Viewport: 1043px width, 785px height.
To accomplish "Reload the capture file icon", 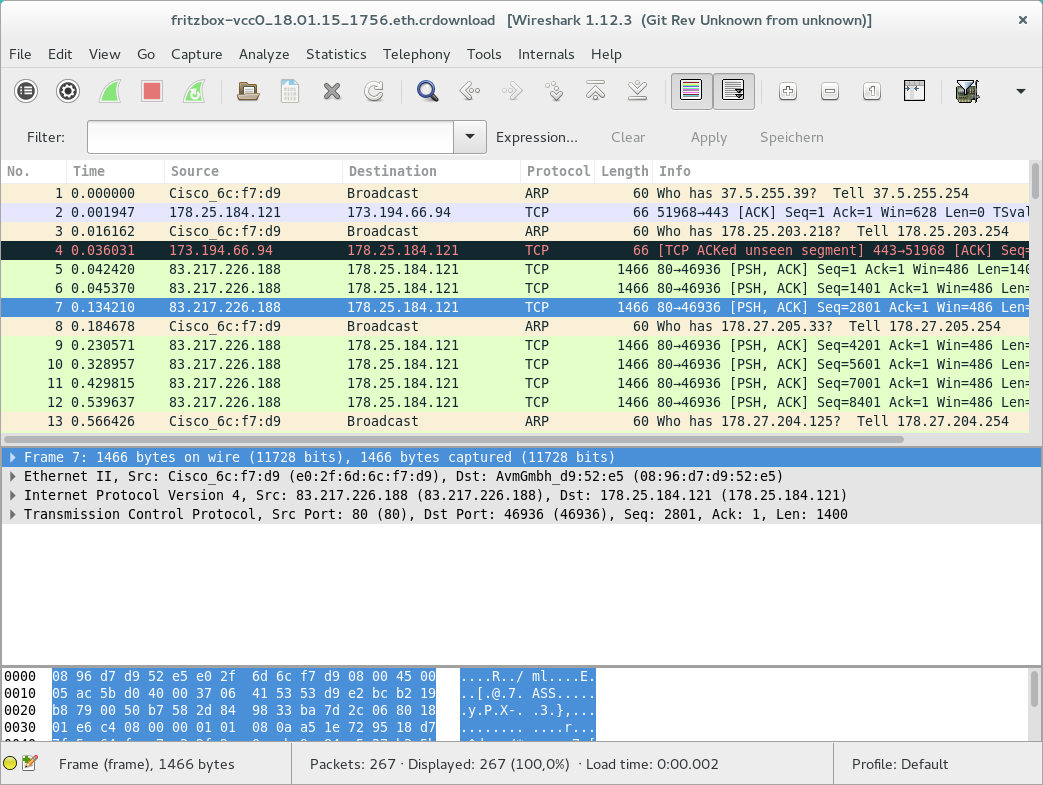I will pos(374,92).
